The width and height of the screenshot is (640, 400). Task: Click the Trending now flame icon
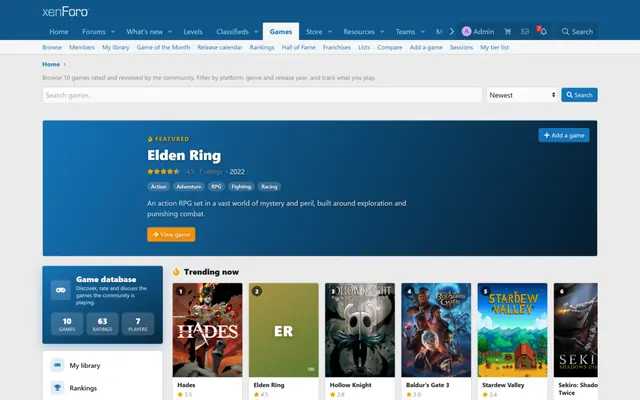click(176, 272)
